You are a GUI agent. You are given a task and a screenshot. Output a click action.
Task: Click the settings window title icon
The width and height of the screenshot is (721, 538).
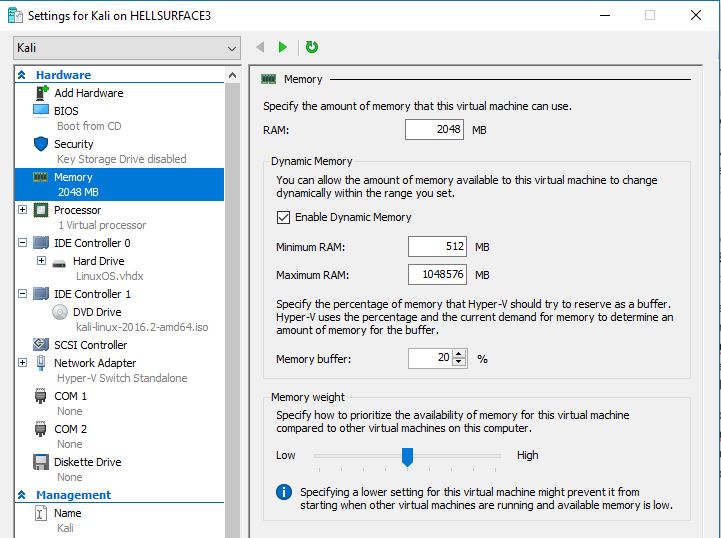[x=15, y=15]
